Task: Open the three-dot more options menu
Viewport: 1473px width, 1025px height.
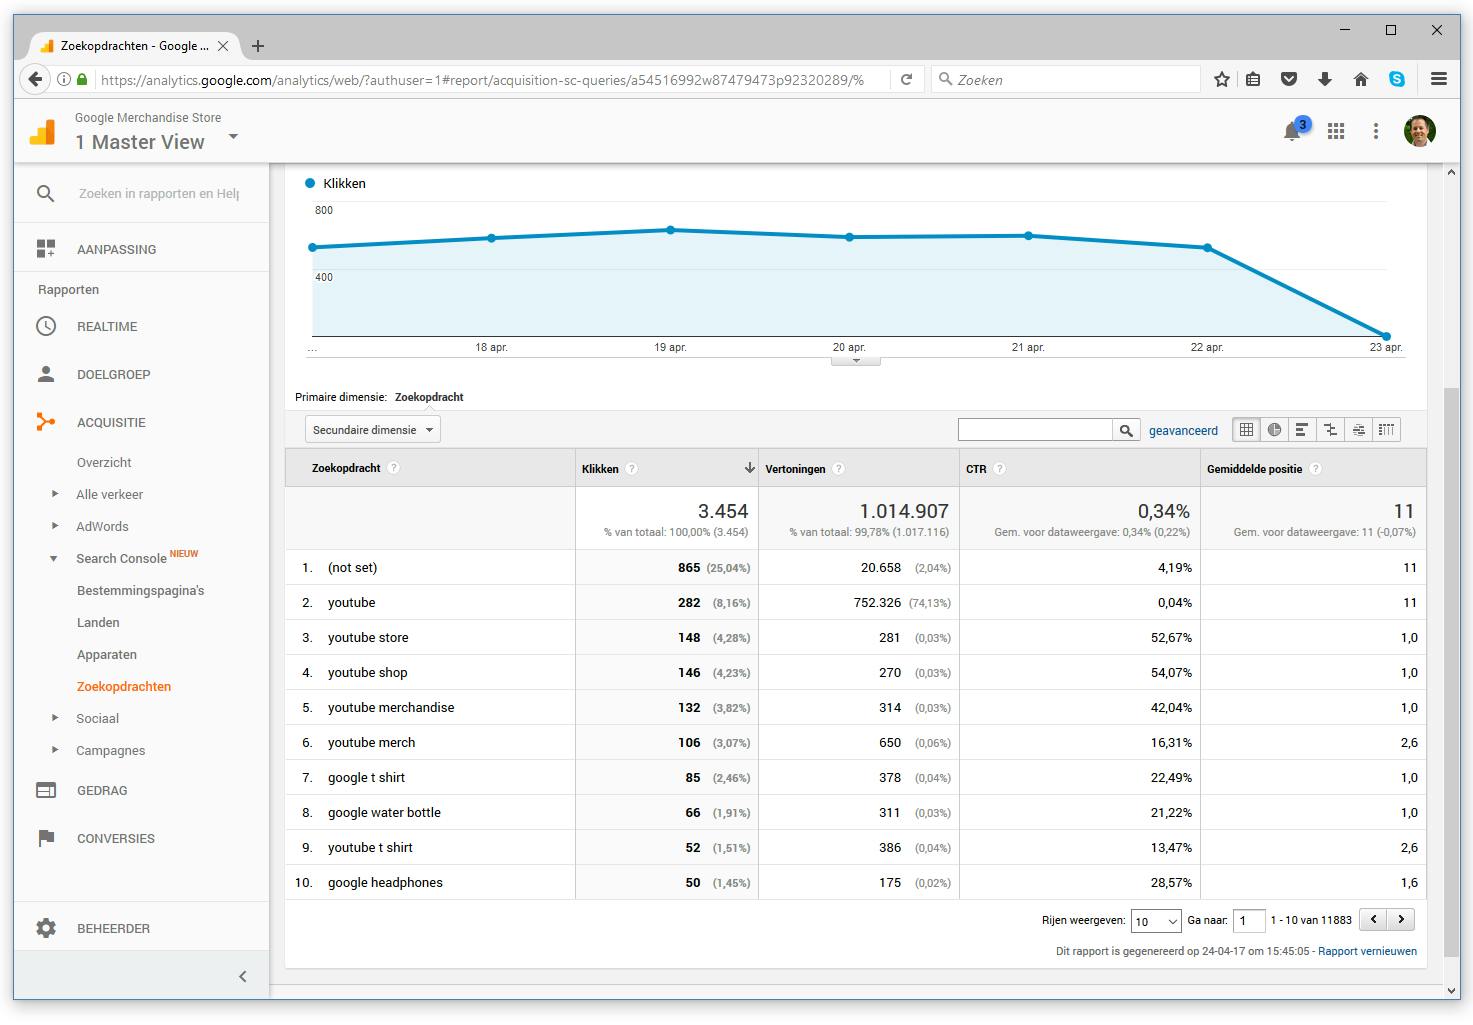Action: pos(1376,131)
